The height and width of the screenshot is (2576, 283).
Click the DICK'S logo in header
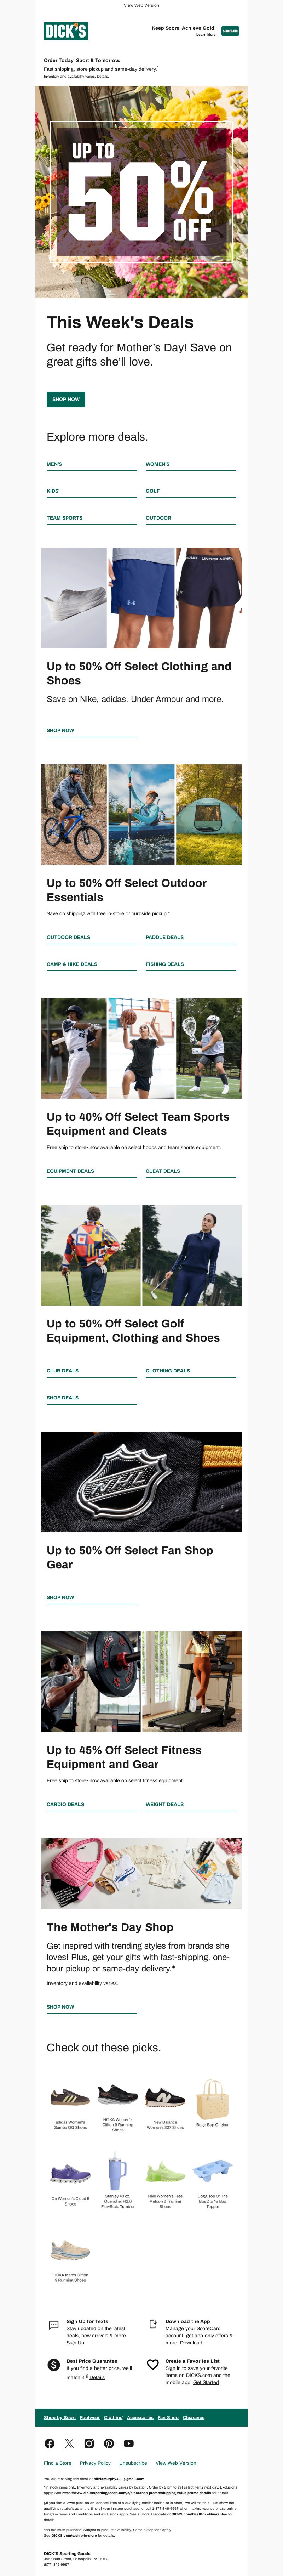tap(66, 31)
